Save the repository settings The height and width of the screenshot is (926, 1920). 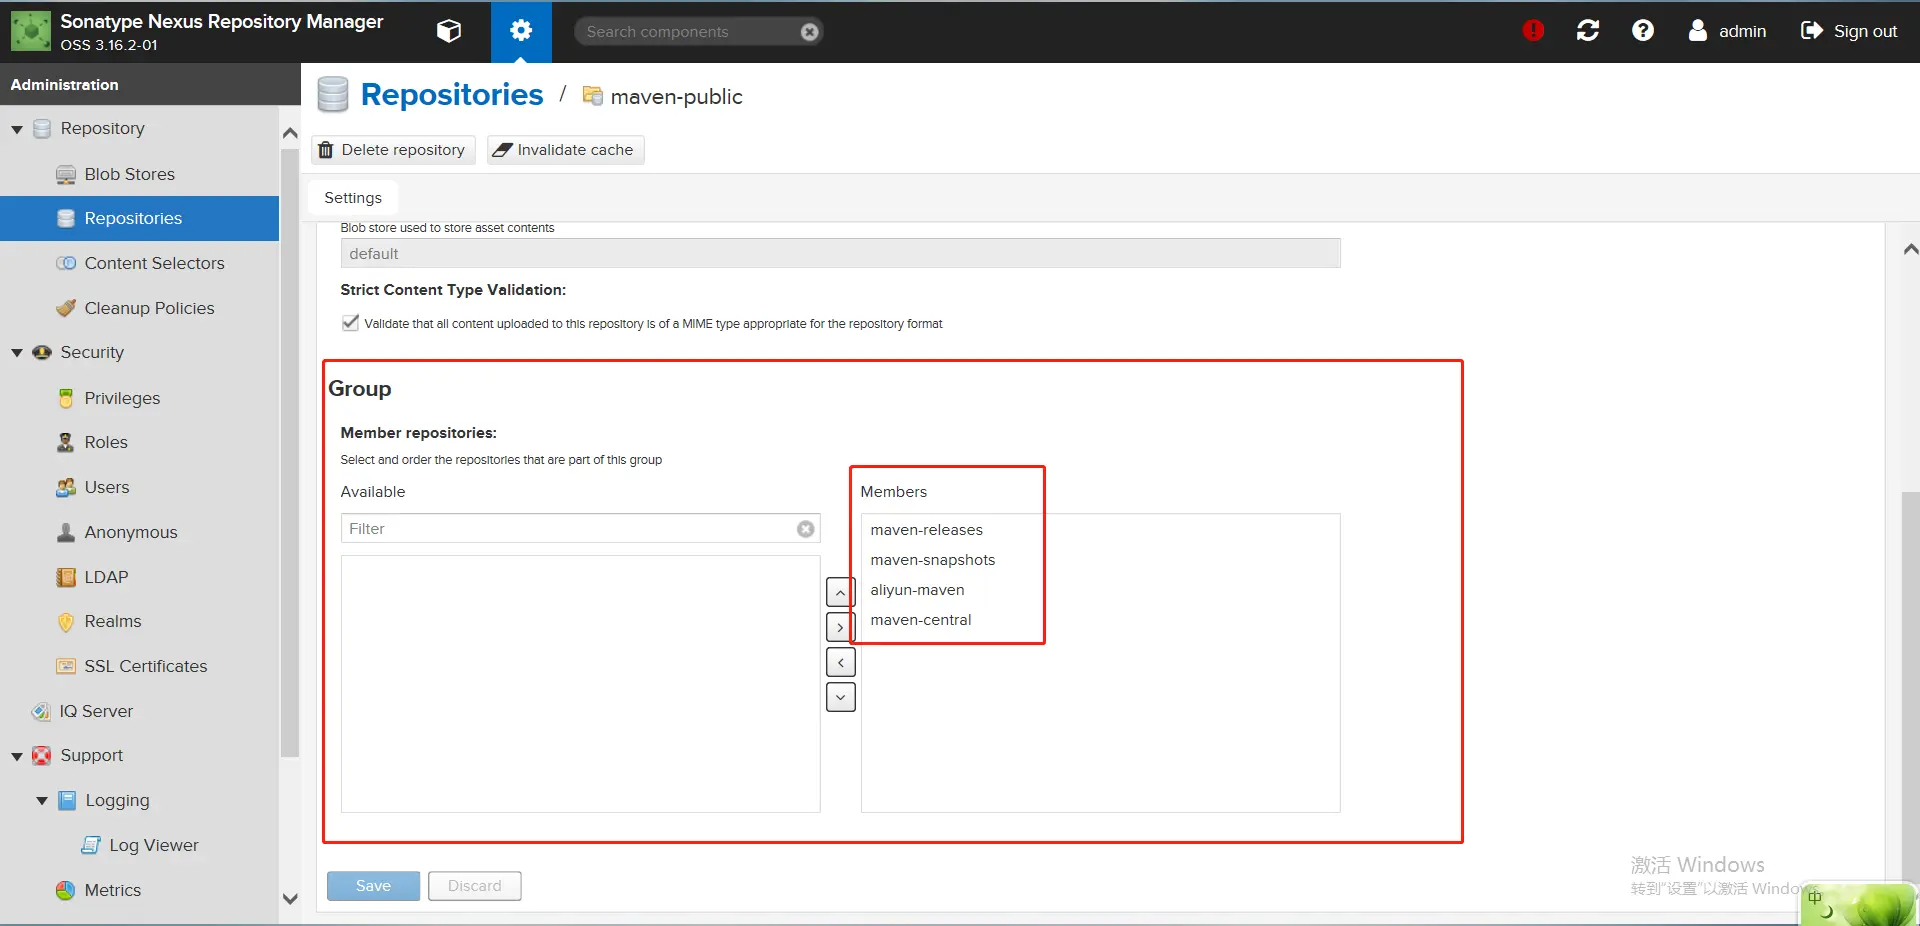pos(373,886)
